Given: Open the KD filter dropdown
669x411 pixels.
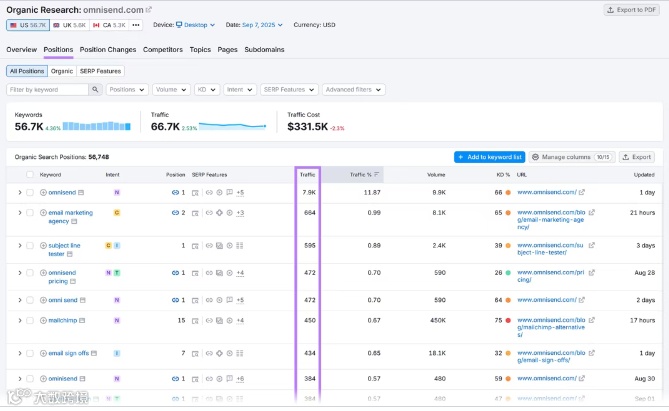Looking at the screenshot, I should (x=207, y=90).
